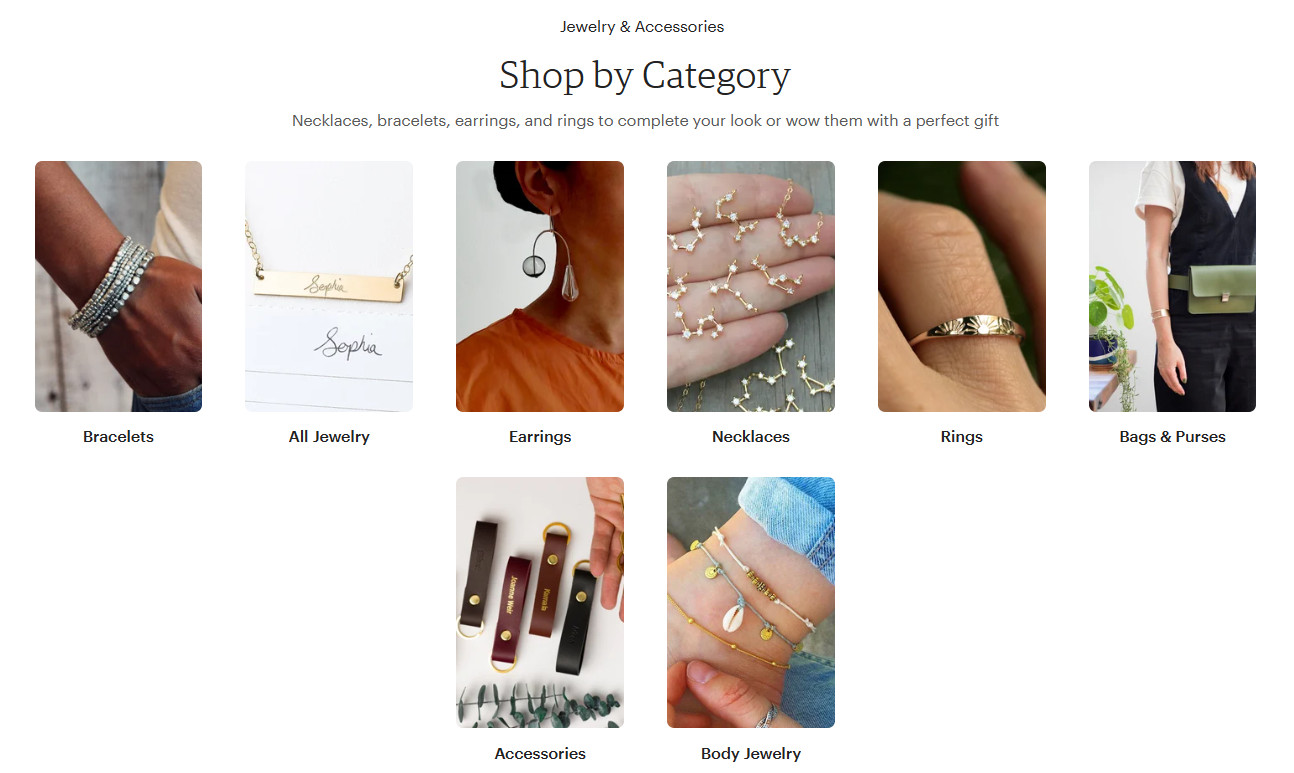Viewport: 1294px width, 773px height.
Task: Open the gold Rings photo
Action: 962,286
